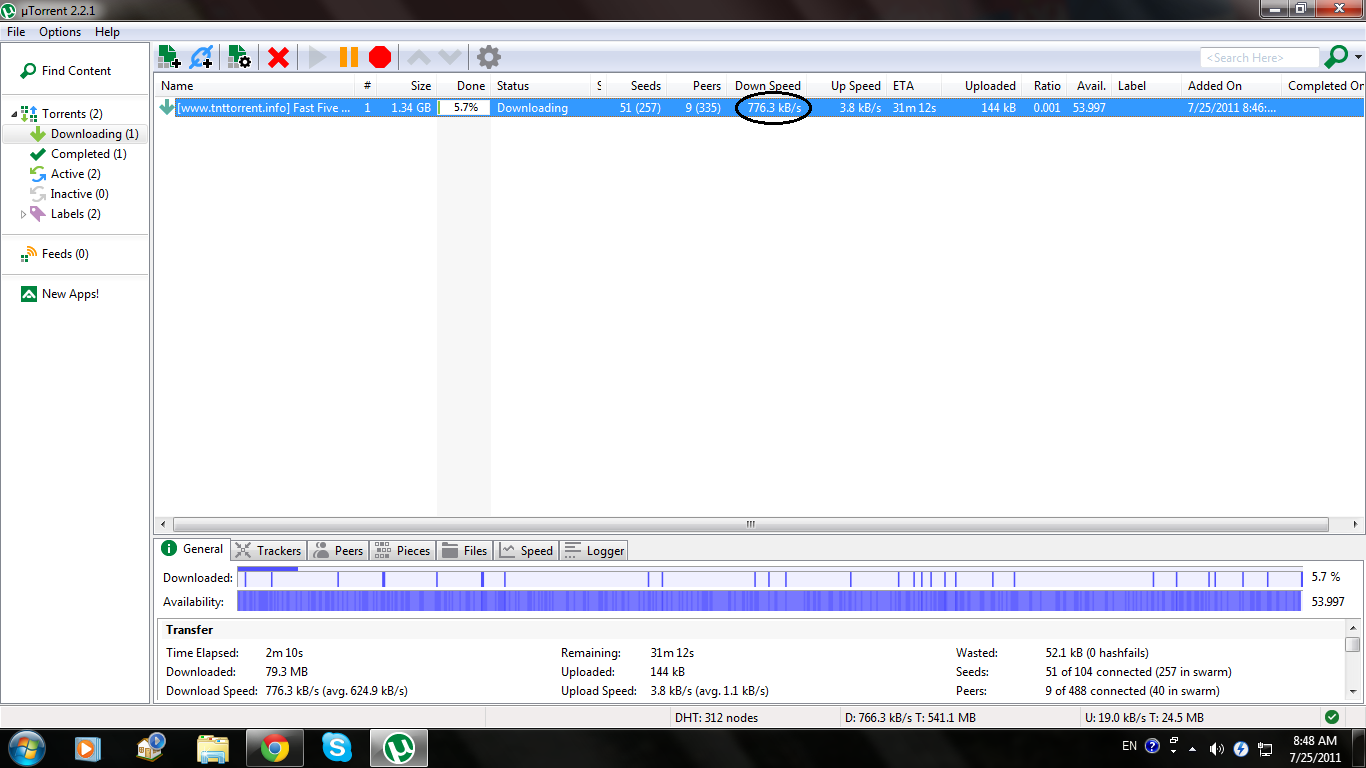Switch to the Logger tab
This screenshot has height=768, width=1366.
point(594,551)
